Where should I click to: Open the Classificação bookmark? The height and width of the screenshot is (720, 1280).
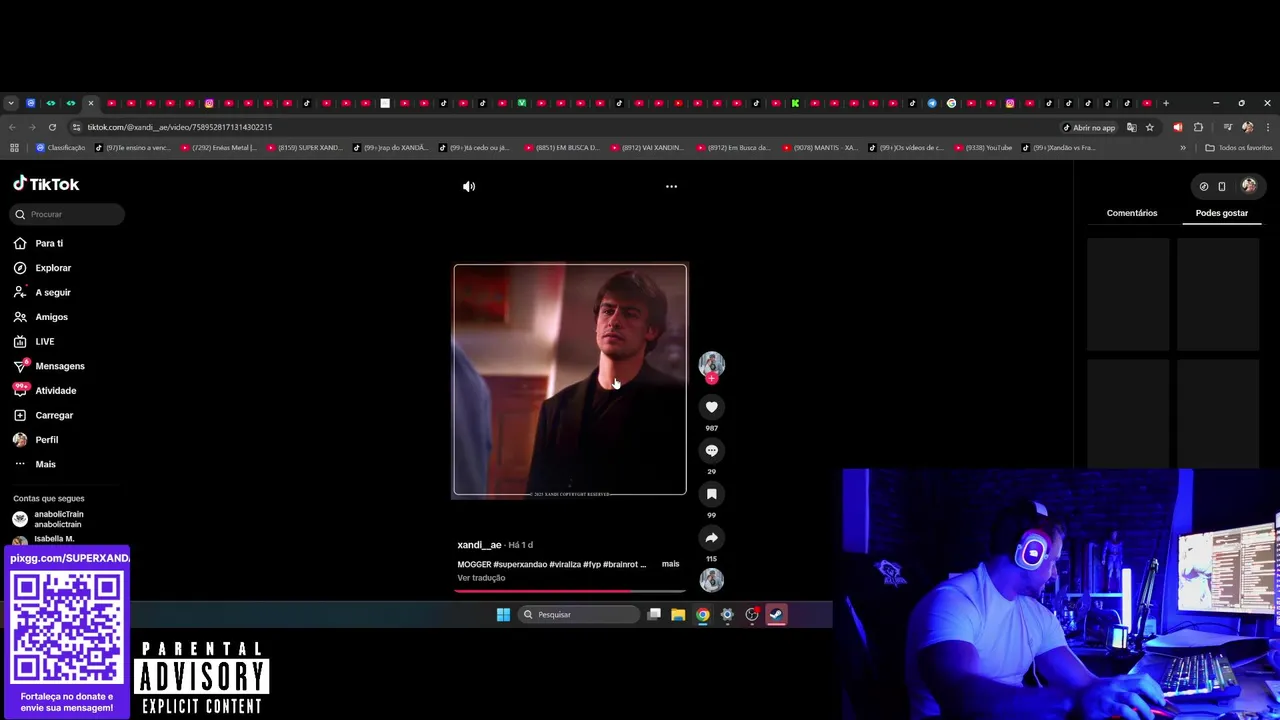coord(61,148)
